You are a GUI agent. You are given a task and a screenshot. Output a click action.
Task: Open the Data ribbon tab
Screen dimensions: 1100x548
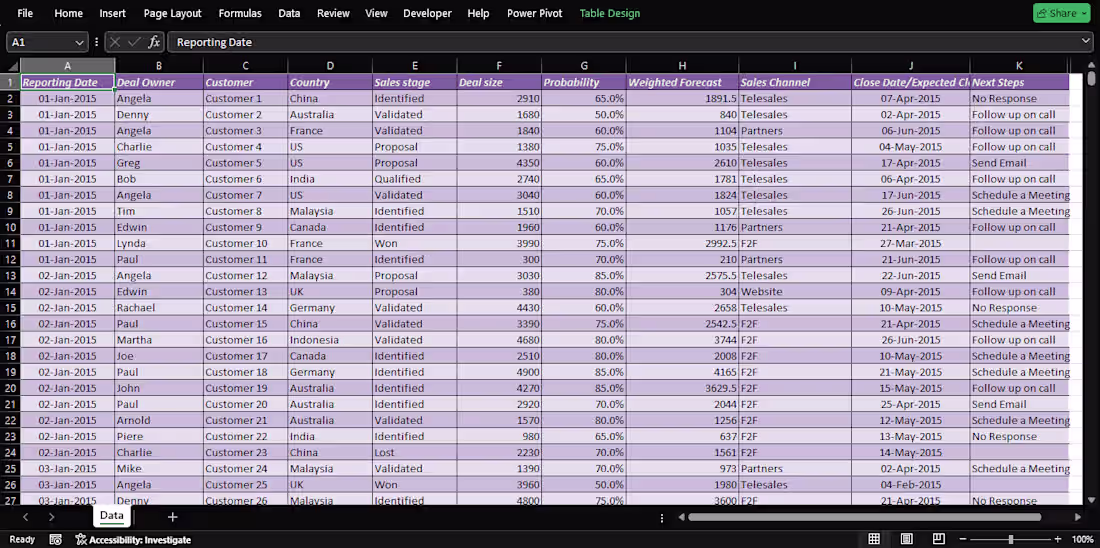coord(289,13)
